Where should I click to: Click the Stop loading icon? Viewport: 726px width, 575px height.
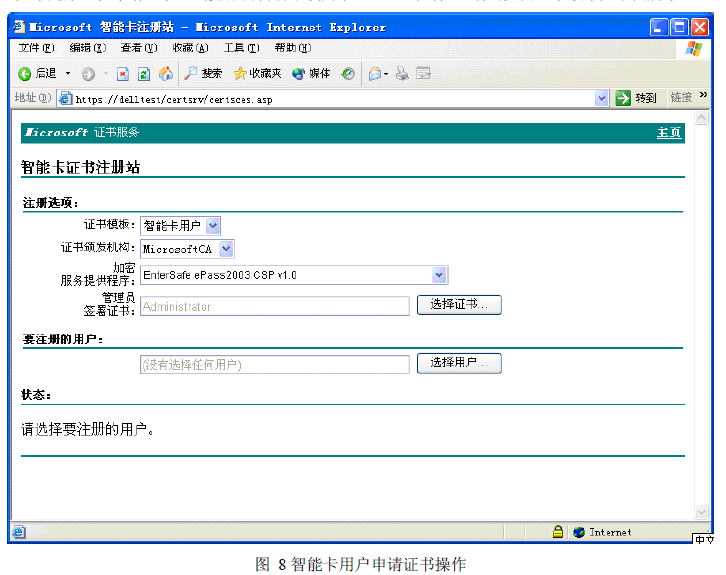(123, 74)
